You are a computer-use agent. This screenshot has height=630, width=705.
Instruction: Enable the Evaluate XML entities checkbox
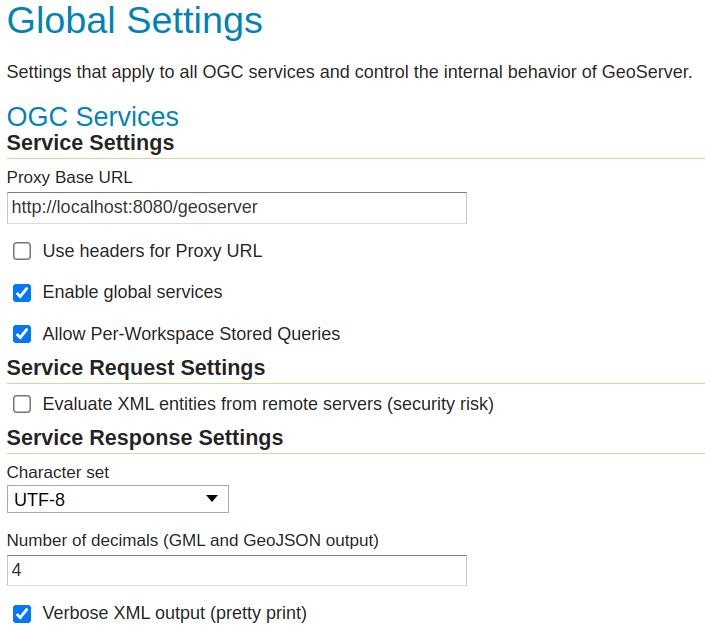(22, 405)
